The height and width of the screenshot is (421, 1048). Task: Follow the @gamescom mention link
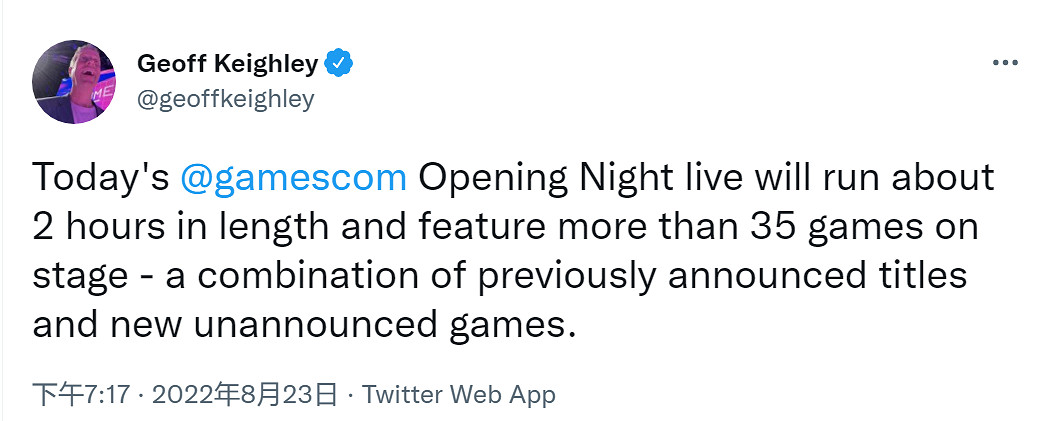[294, 179]
